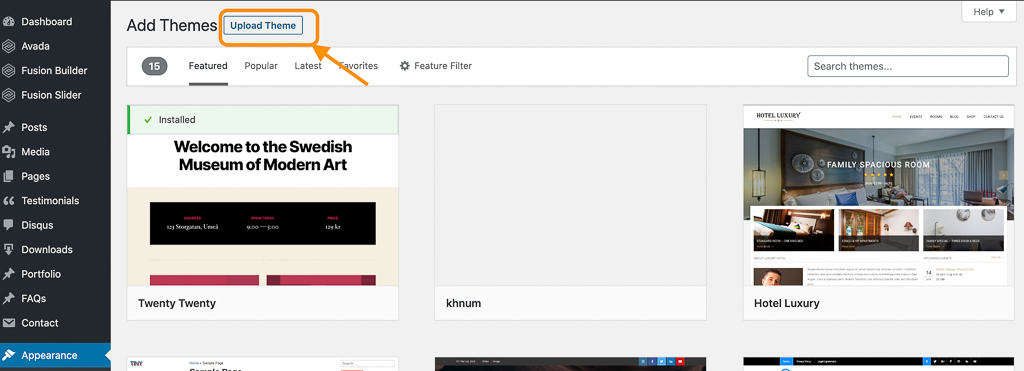
Task: Click the Avada icon in sidebar
Action: pos(8,46)
